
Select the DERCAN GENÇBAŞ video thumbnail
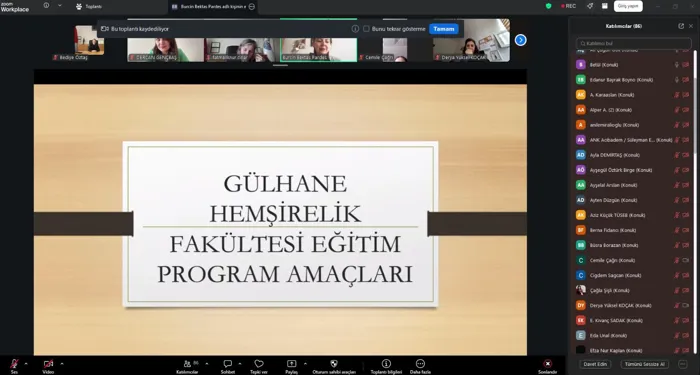coord(166,49)
